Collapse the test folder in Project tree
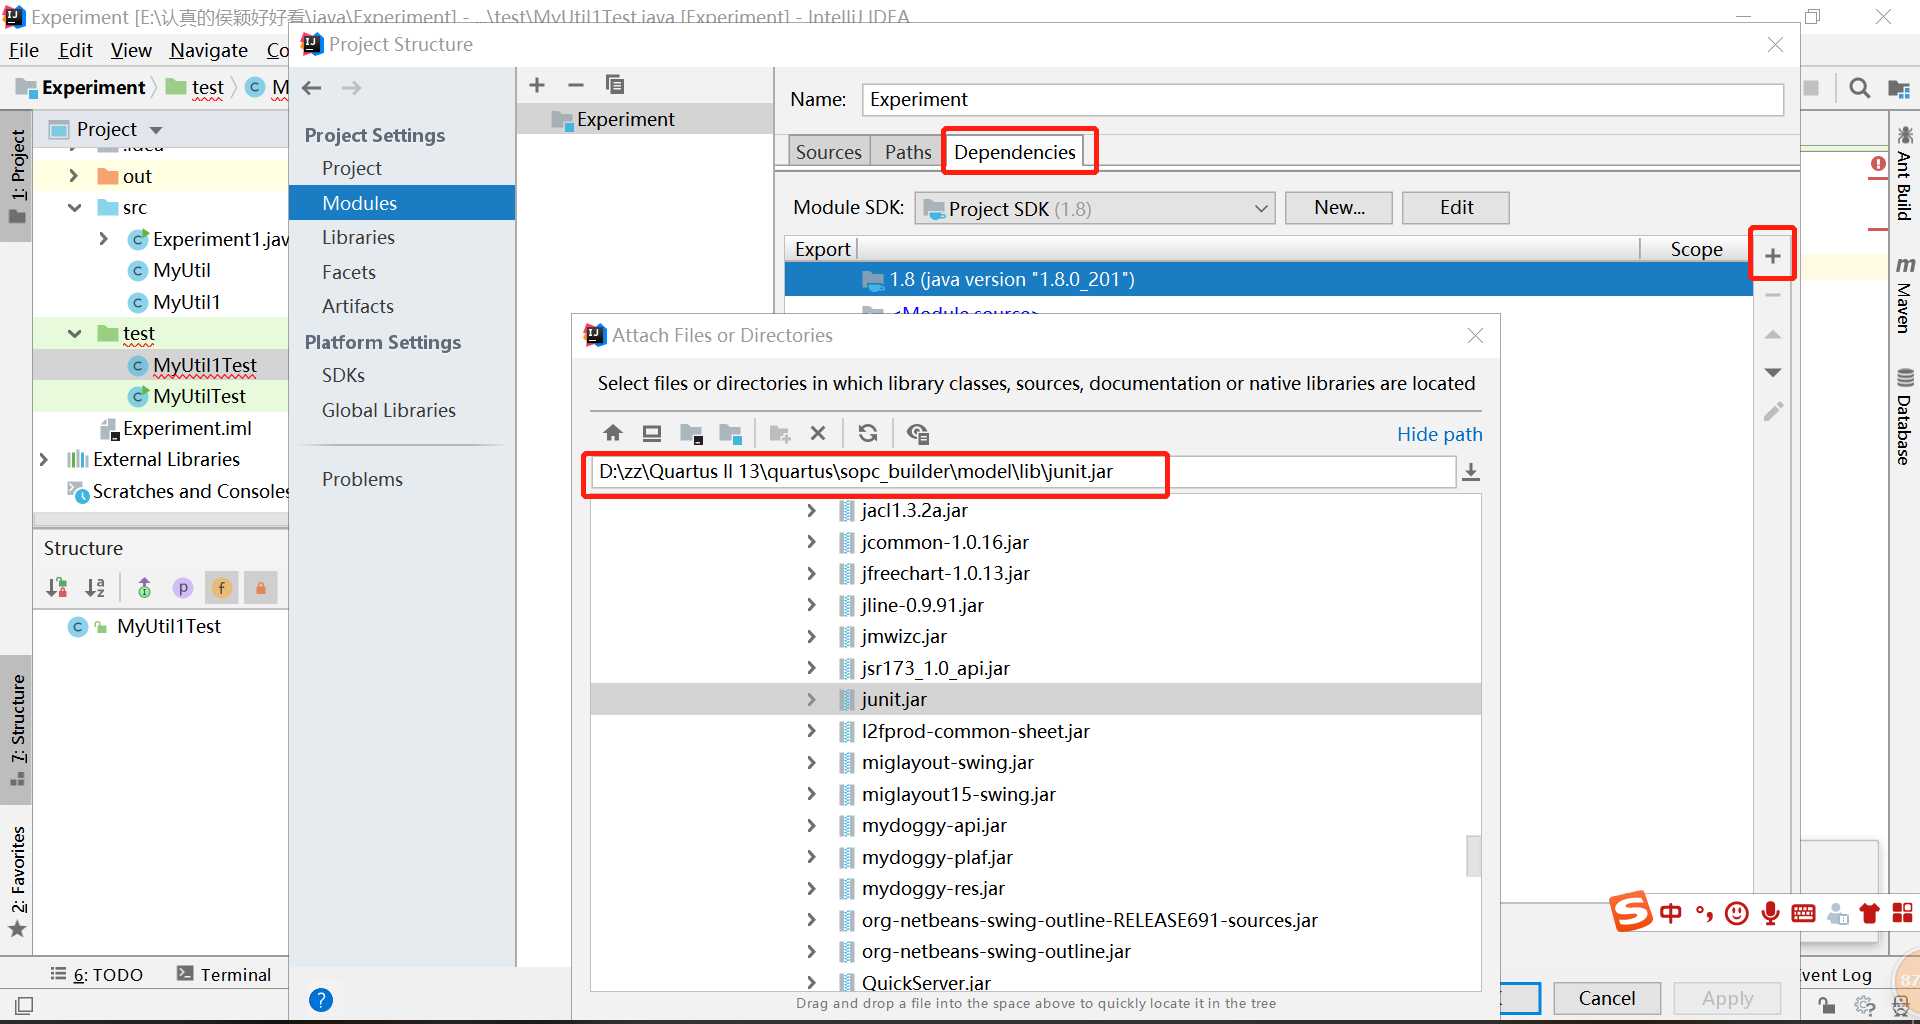This screenshot has height=1024, width=1920. (75, 334)
